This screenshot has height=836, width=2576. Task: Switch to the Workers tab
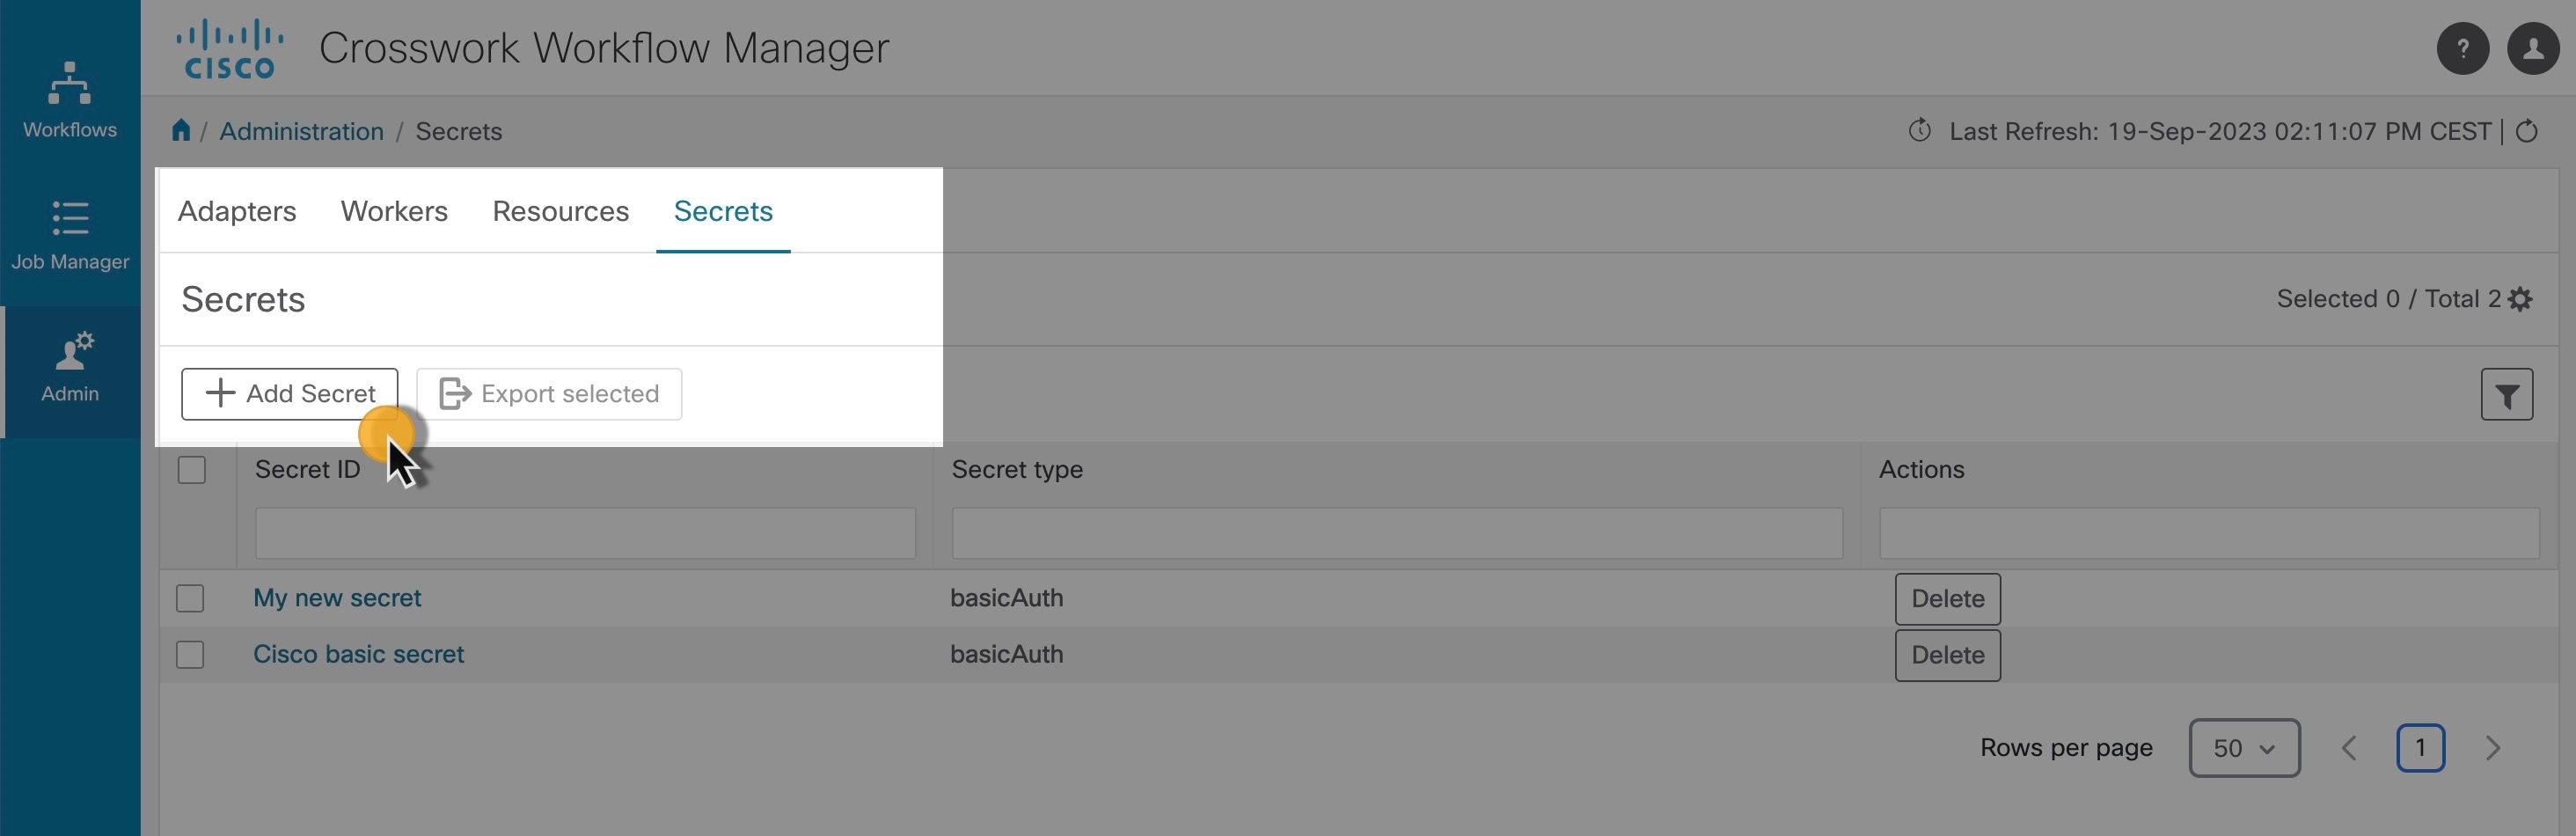[394, 211]
